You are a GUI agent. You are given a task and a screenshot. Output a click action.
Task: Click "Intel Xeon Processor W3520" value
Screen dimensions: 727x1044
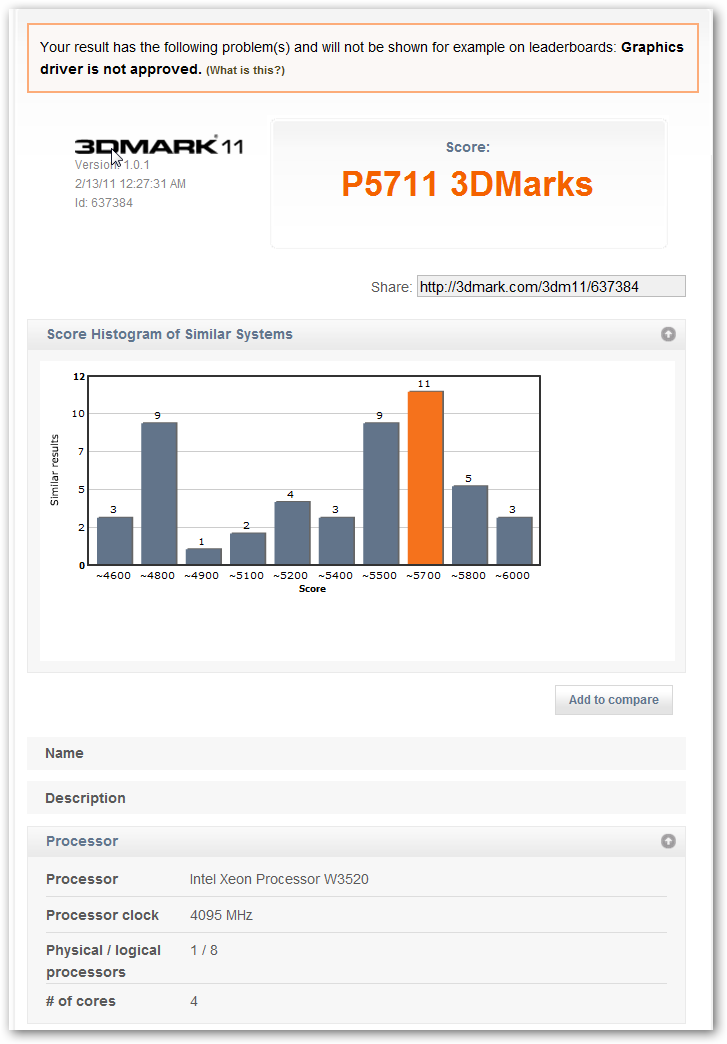279,879
